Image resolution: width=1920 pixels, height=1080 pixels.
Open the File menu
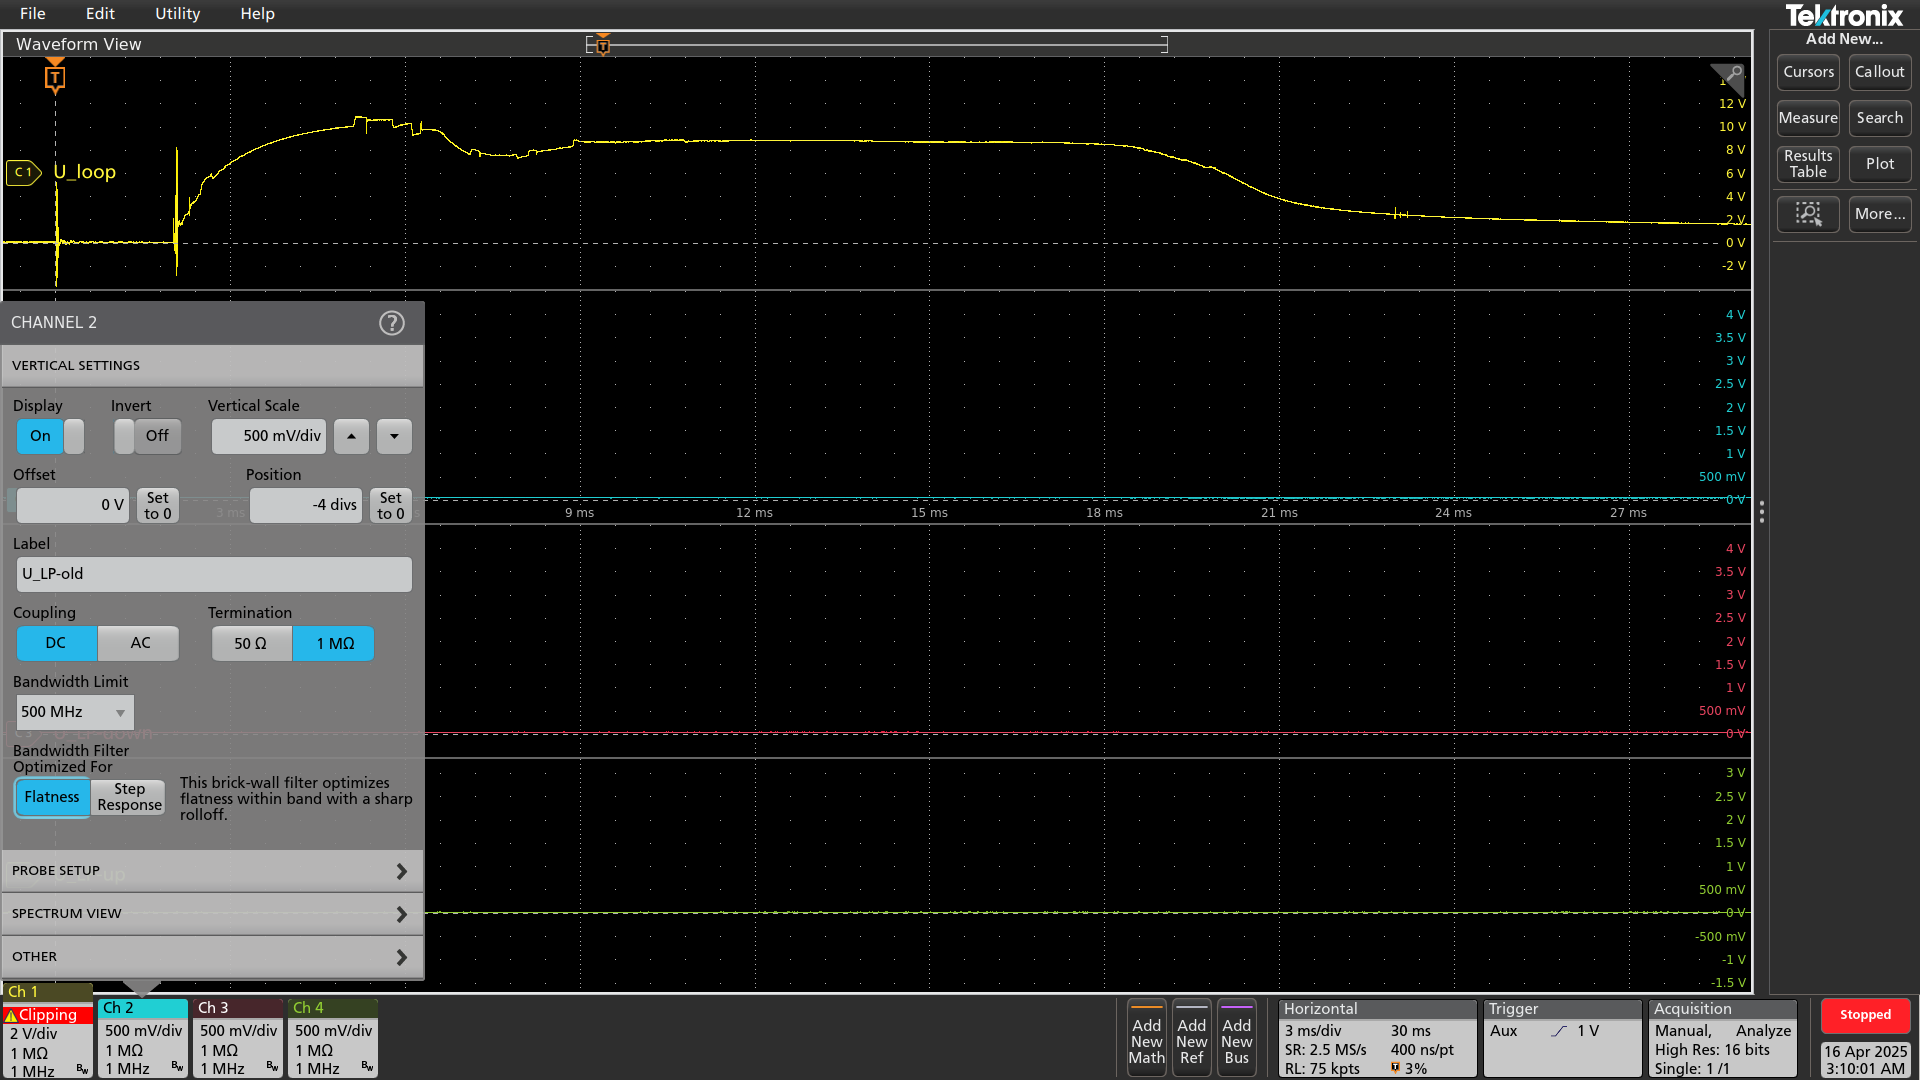point(32,14)
